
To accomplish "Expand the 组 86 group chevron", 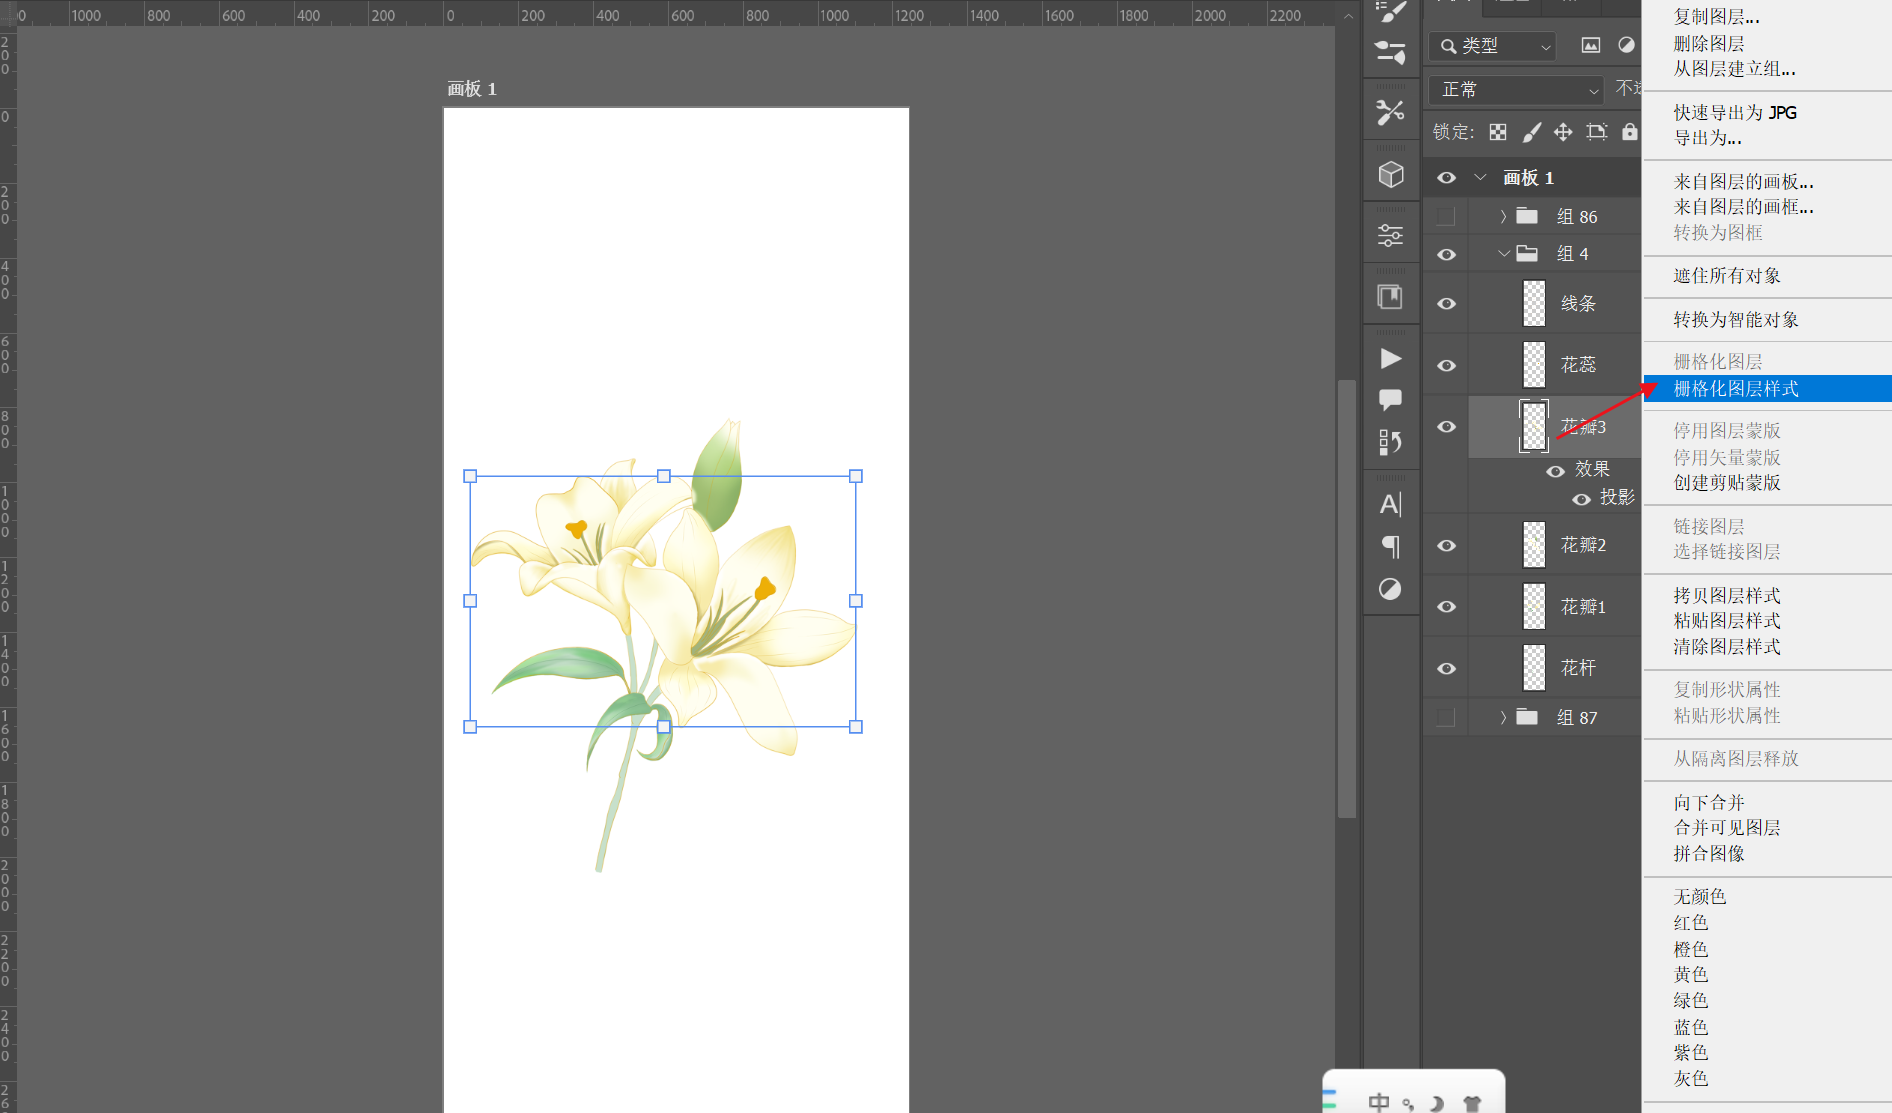I will coord(1502,216).
